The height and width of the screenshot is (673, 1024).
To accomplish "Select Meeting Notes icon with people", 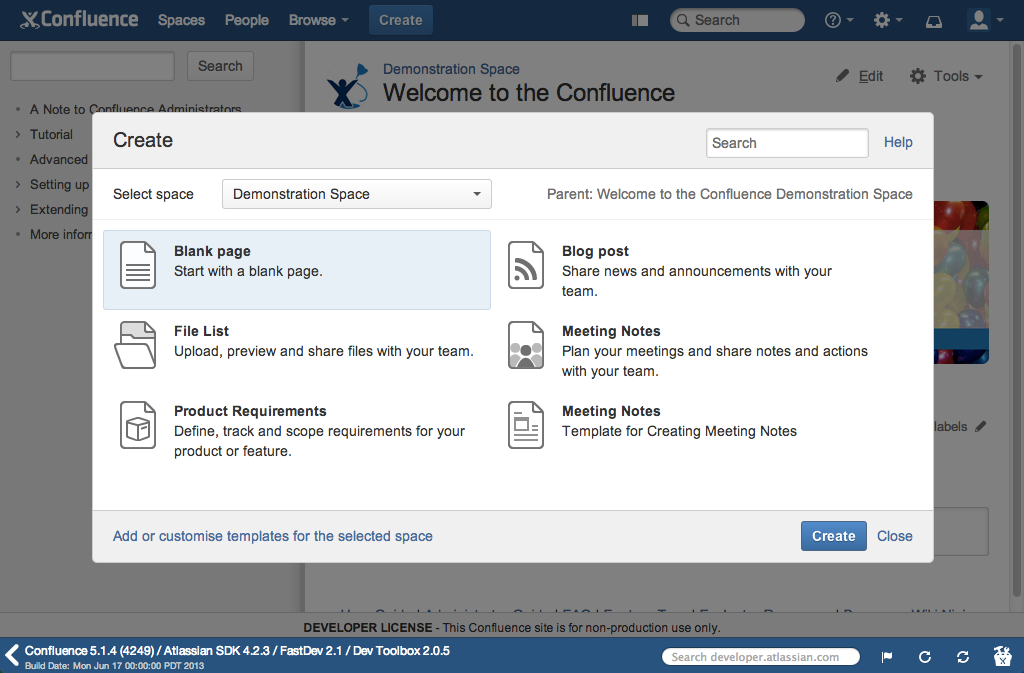I will point(526,345).
